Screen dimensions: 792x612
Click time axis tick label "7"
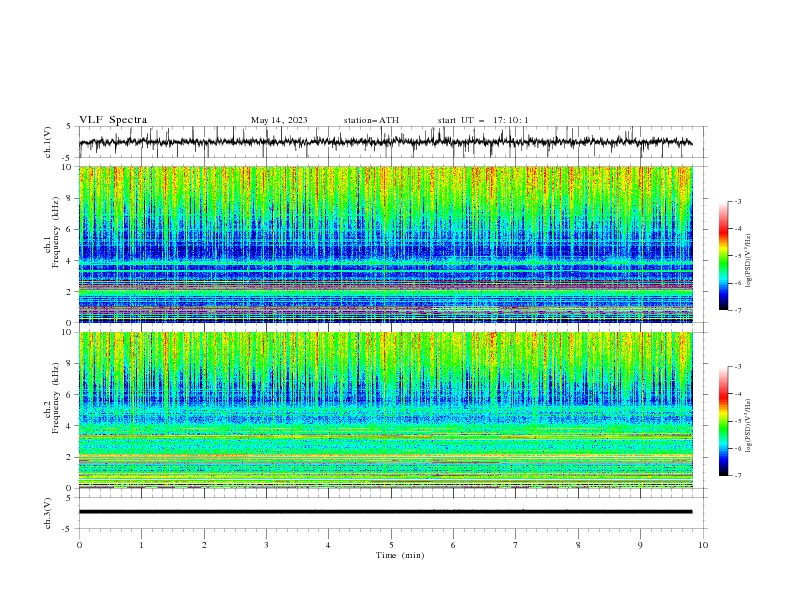(516, 545)
